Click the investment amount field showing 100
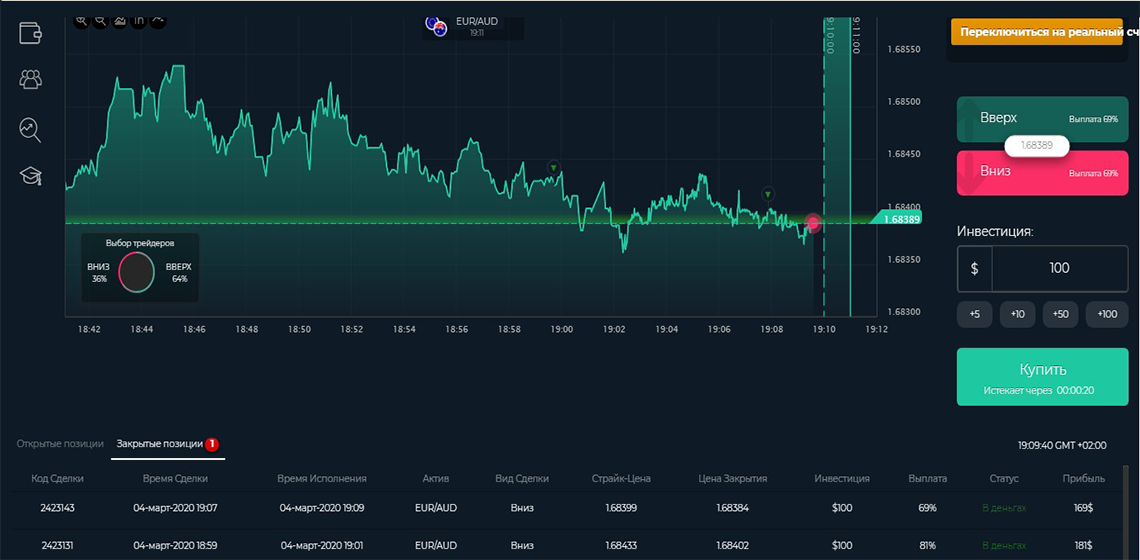The height and width of the screenshot is (560, 1140). coord(1059,268)
